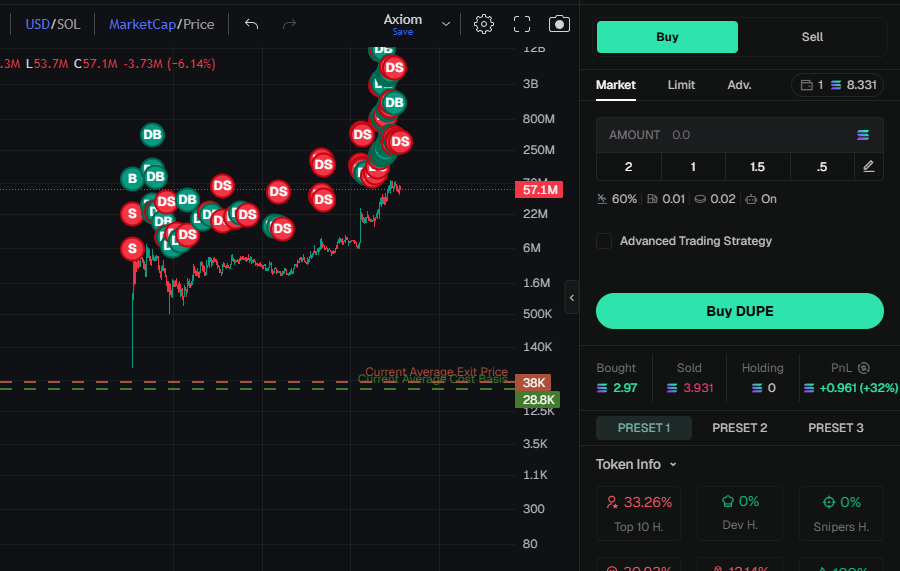Click the 57.1M current price label
The image size is (900, 571).
(x=539, y=190)
